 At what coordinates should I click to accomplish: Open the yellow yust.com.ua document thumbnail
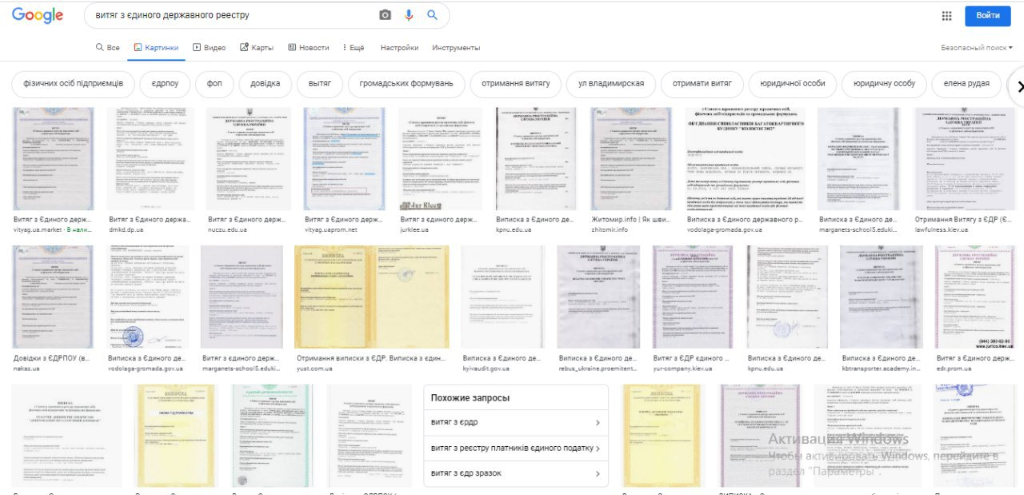point(340,297)
